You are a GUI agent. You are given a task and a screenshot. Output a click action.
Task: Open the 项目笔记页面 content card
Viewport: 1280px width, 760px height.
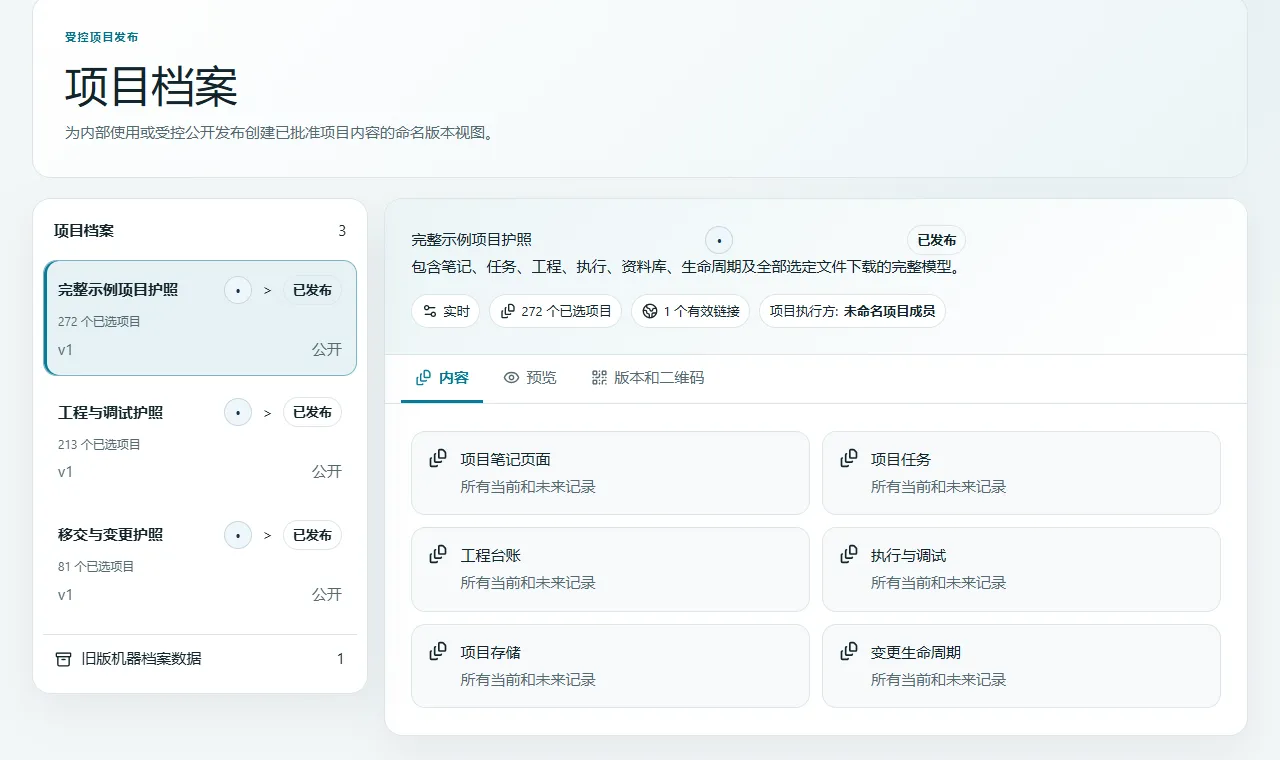click(x=610, y=473)
